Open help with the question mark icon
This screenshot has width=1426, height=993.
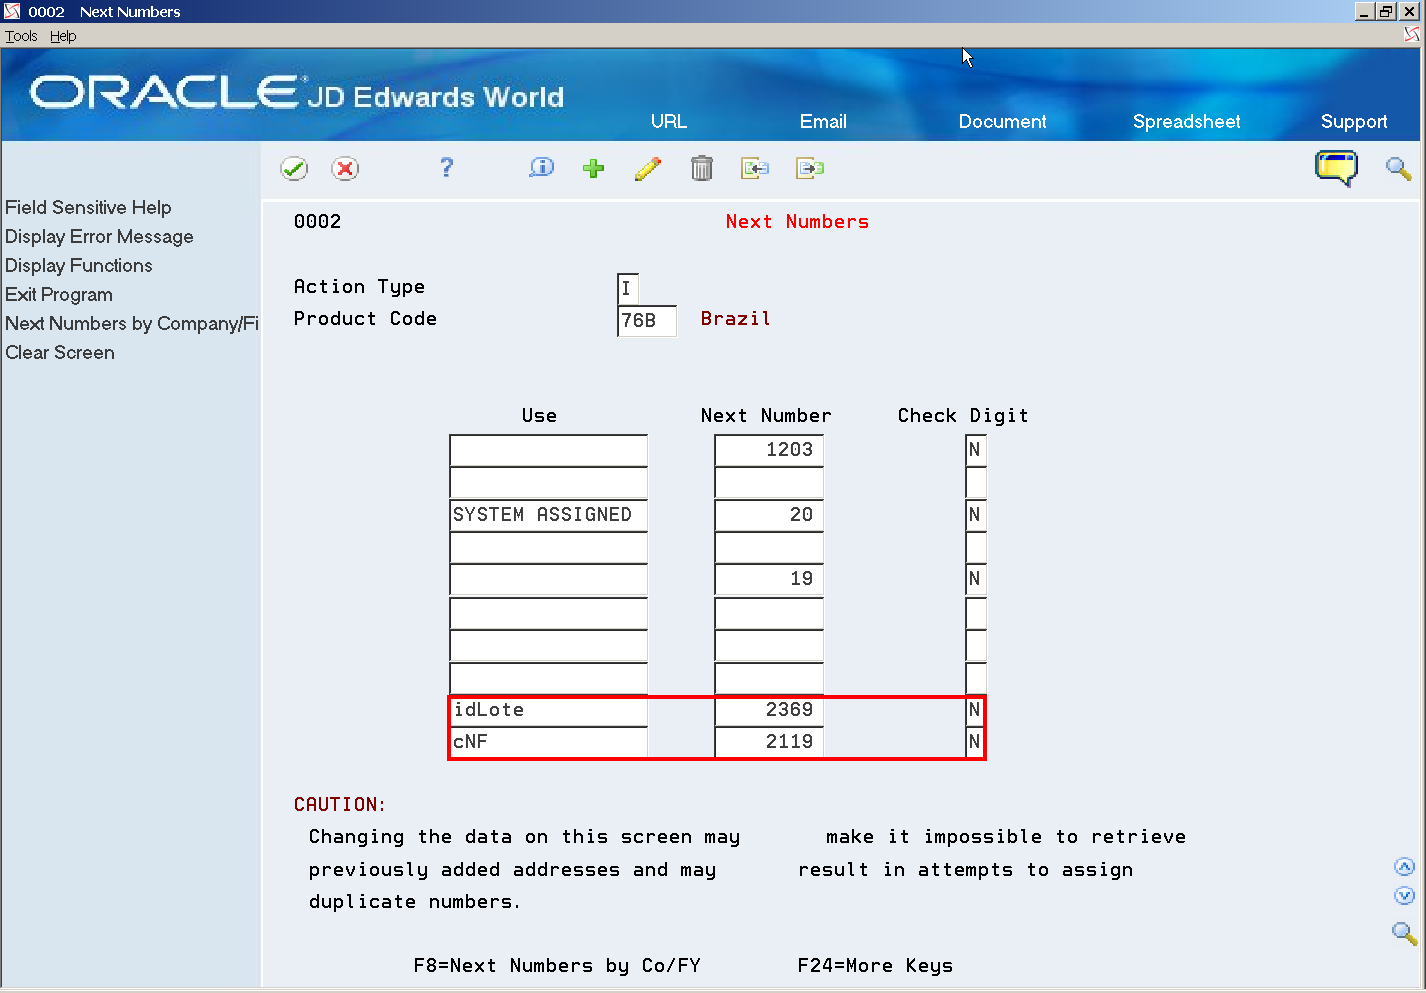coord(446,168)
